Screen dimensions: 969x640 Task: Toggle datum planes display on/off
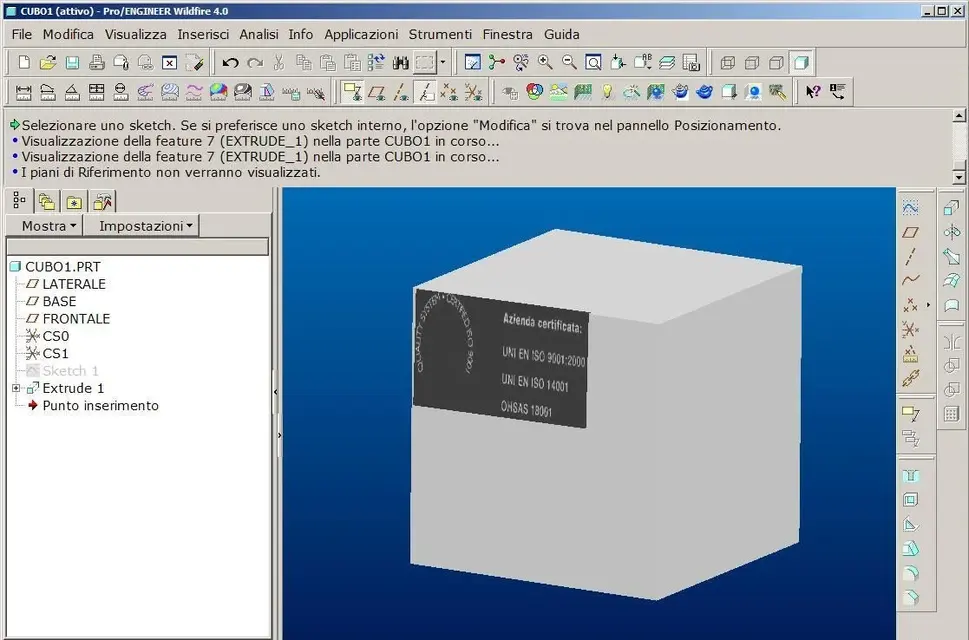pos(376,92)
